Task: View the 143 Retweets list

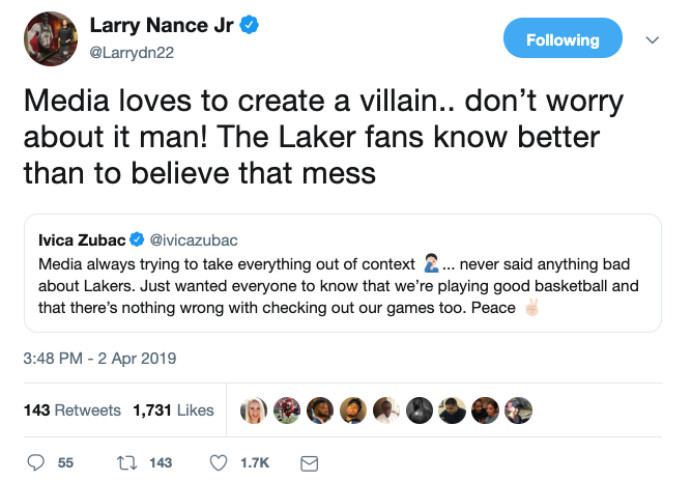Action: 72,410
